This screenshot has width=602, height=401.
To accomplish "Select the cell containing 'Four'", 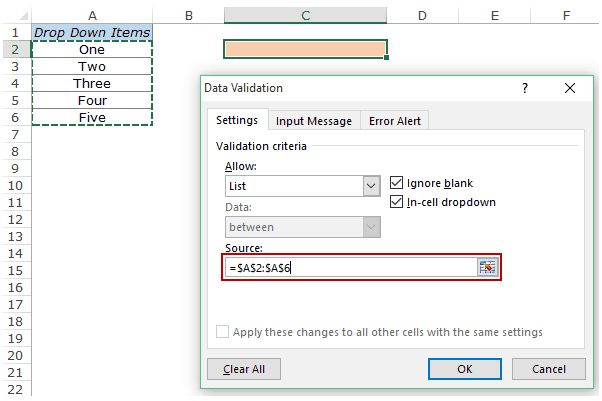I will [x=92, y=100].
